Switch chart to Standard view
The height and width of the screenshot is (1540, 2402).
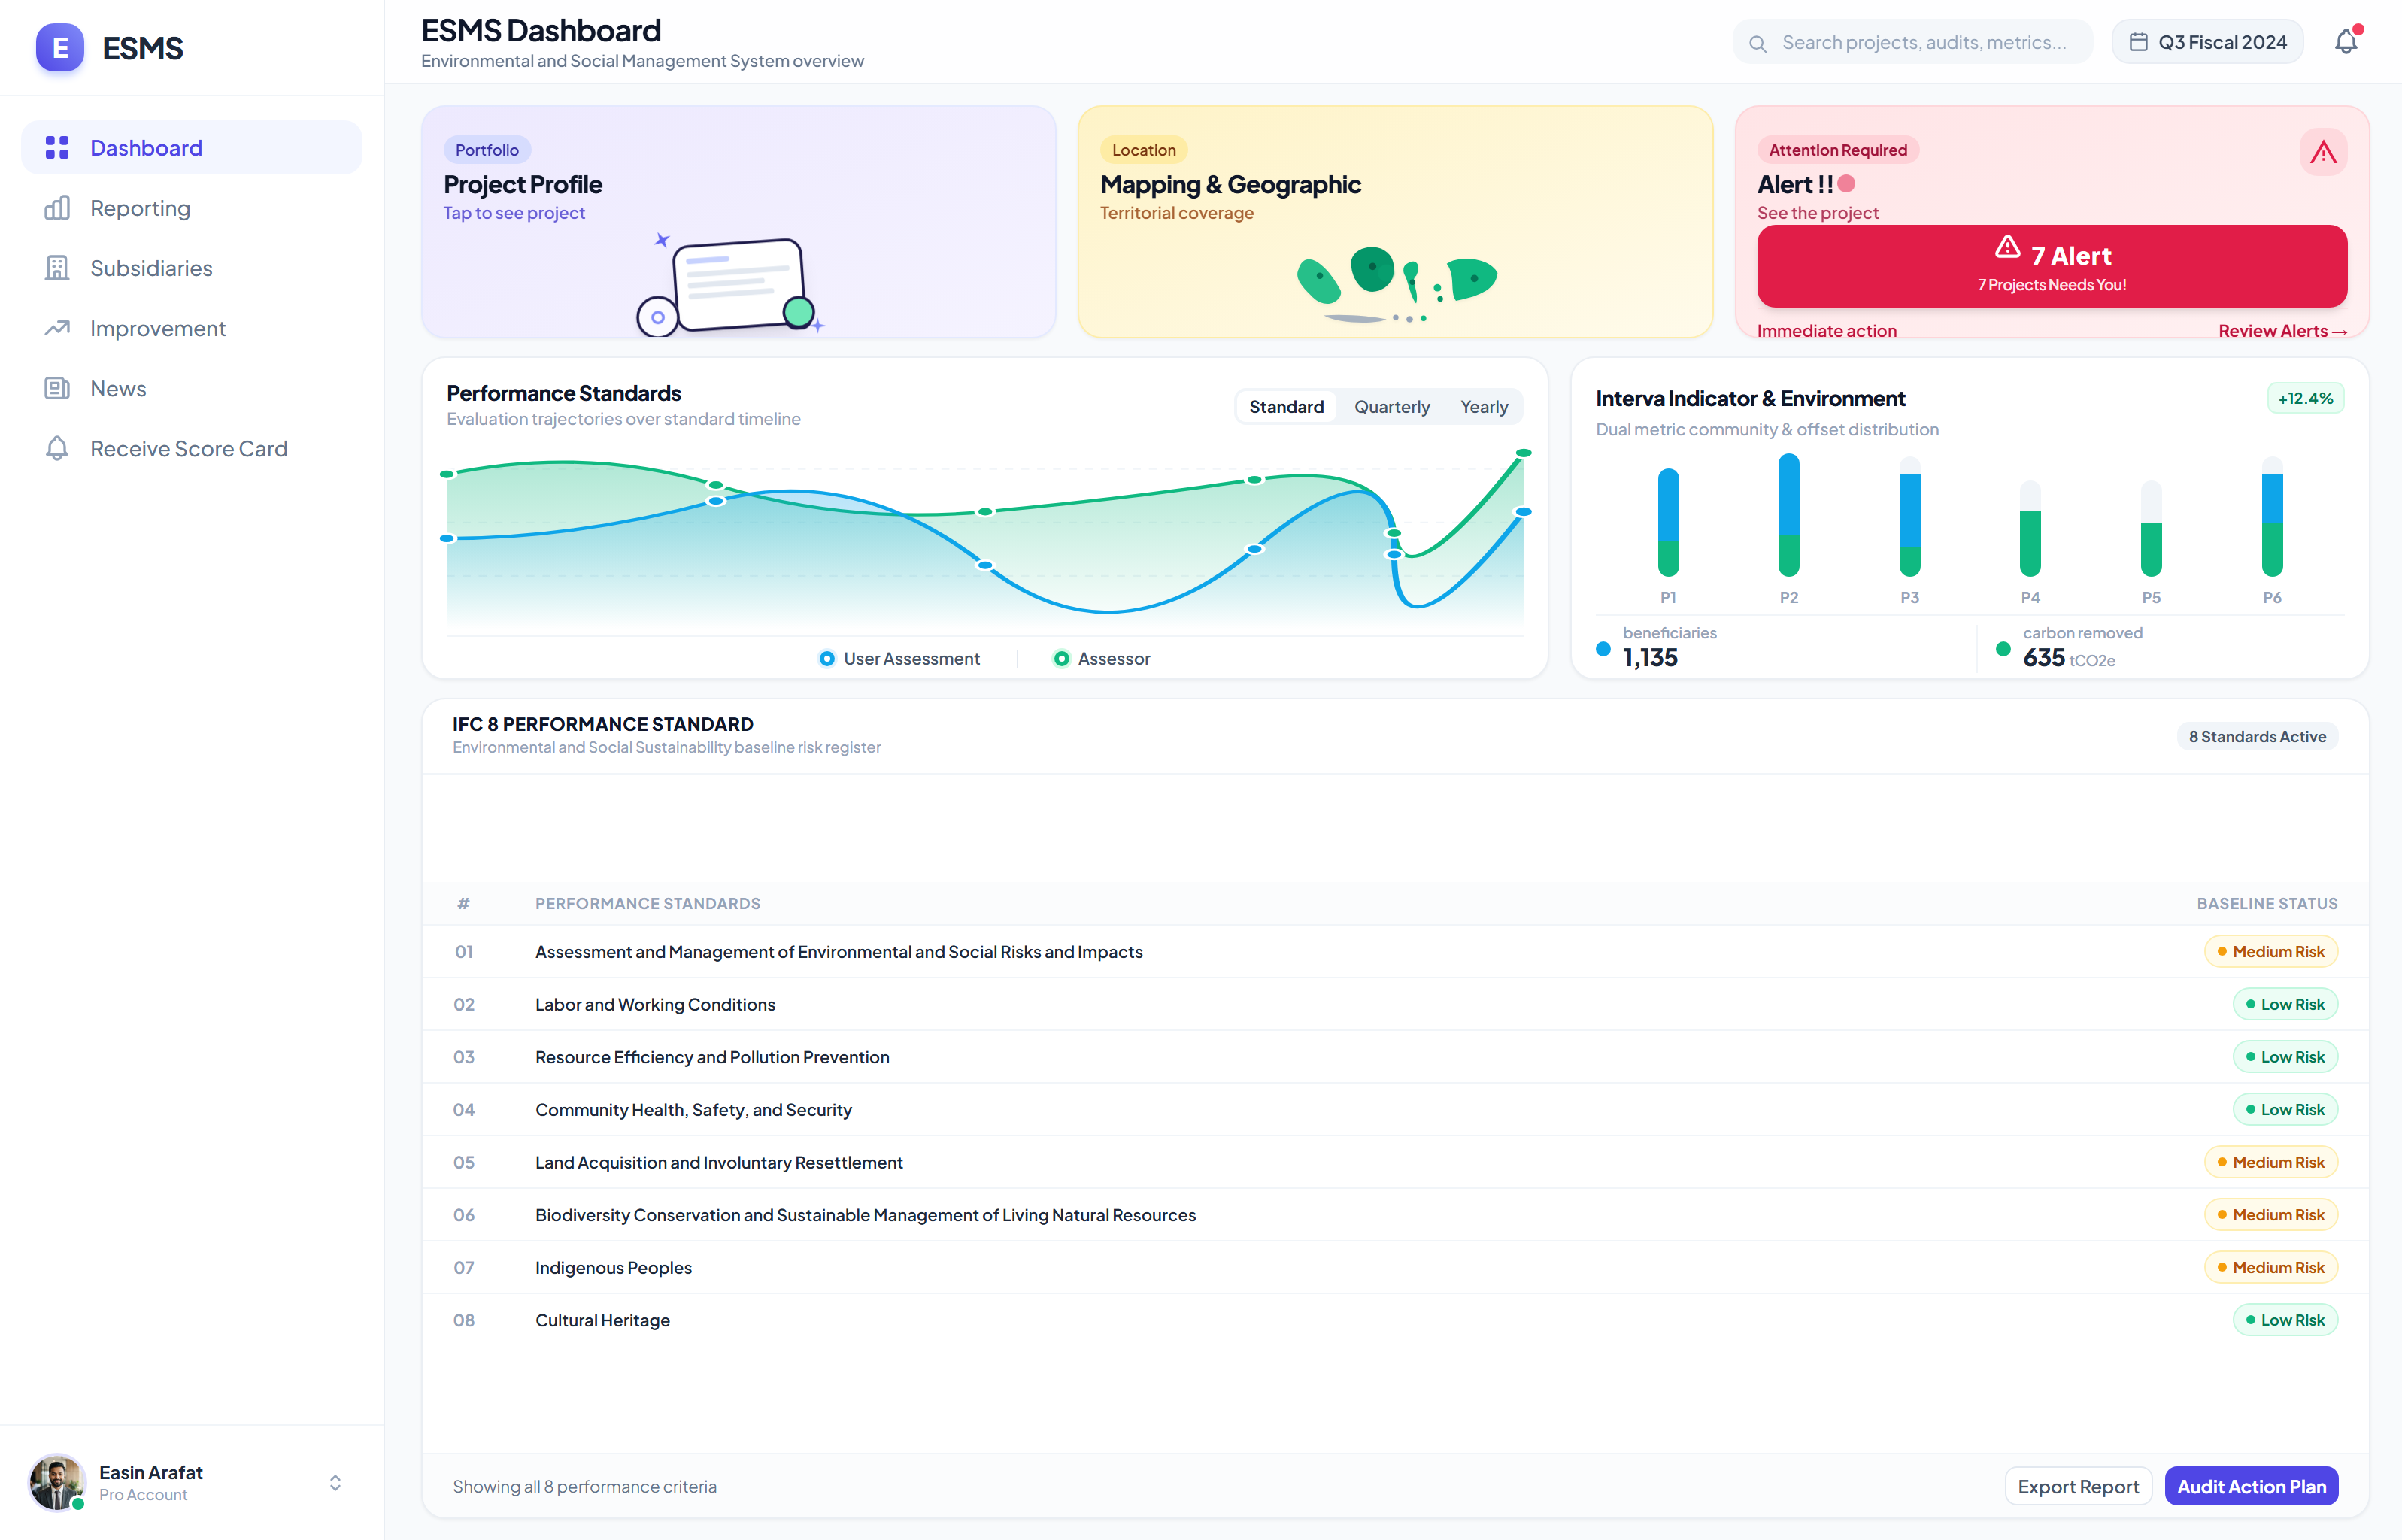[1286, 407]
